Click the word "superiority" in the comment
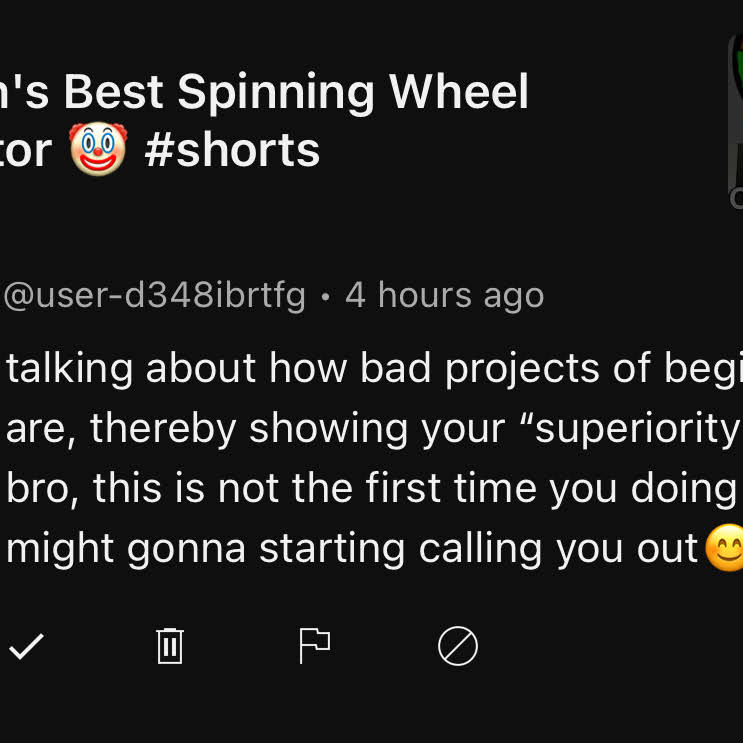Screen dimensions: 743x743 [x=642, y=429]
